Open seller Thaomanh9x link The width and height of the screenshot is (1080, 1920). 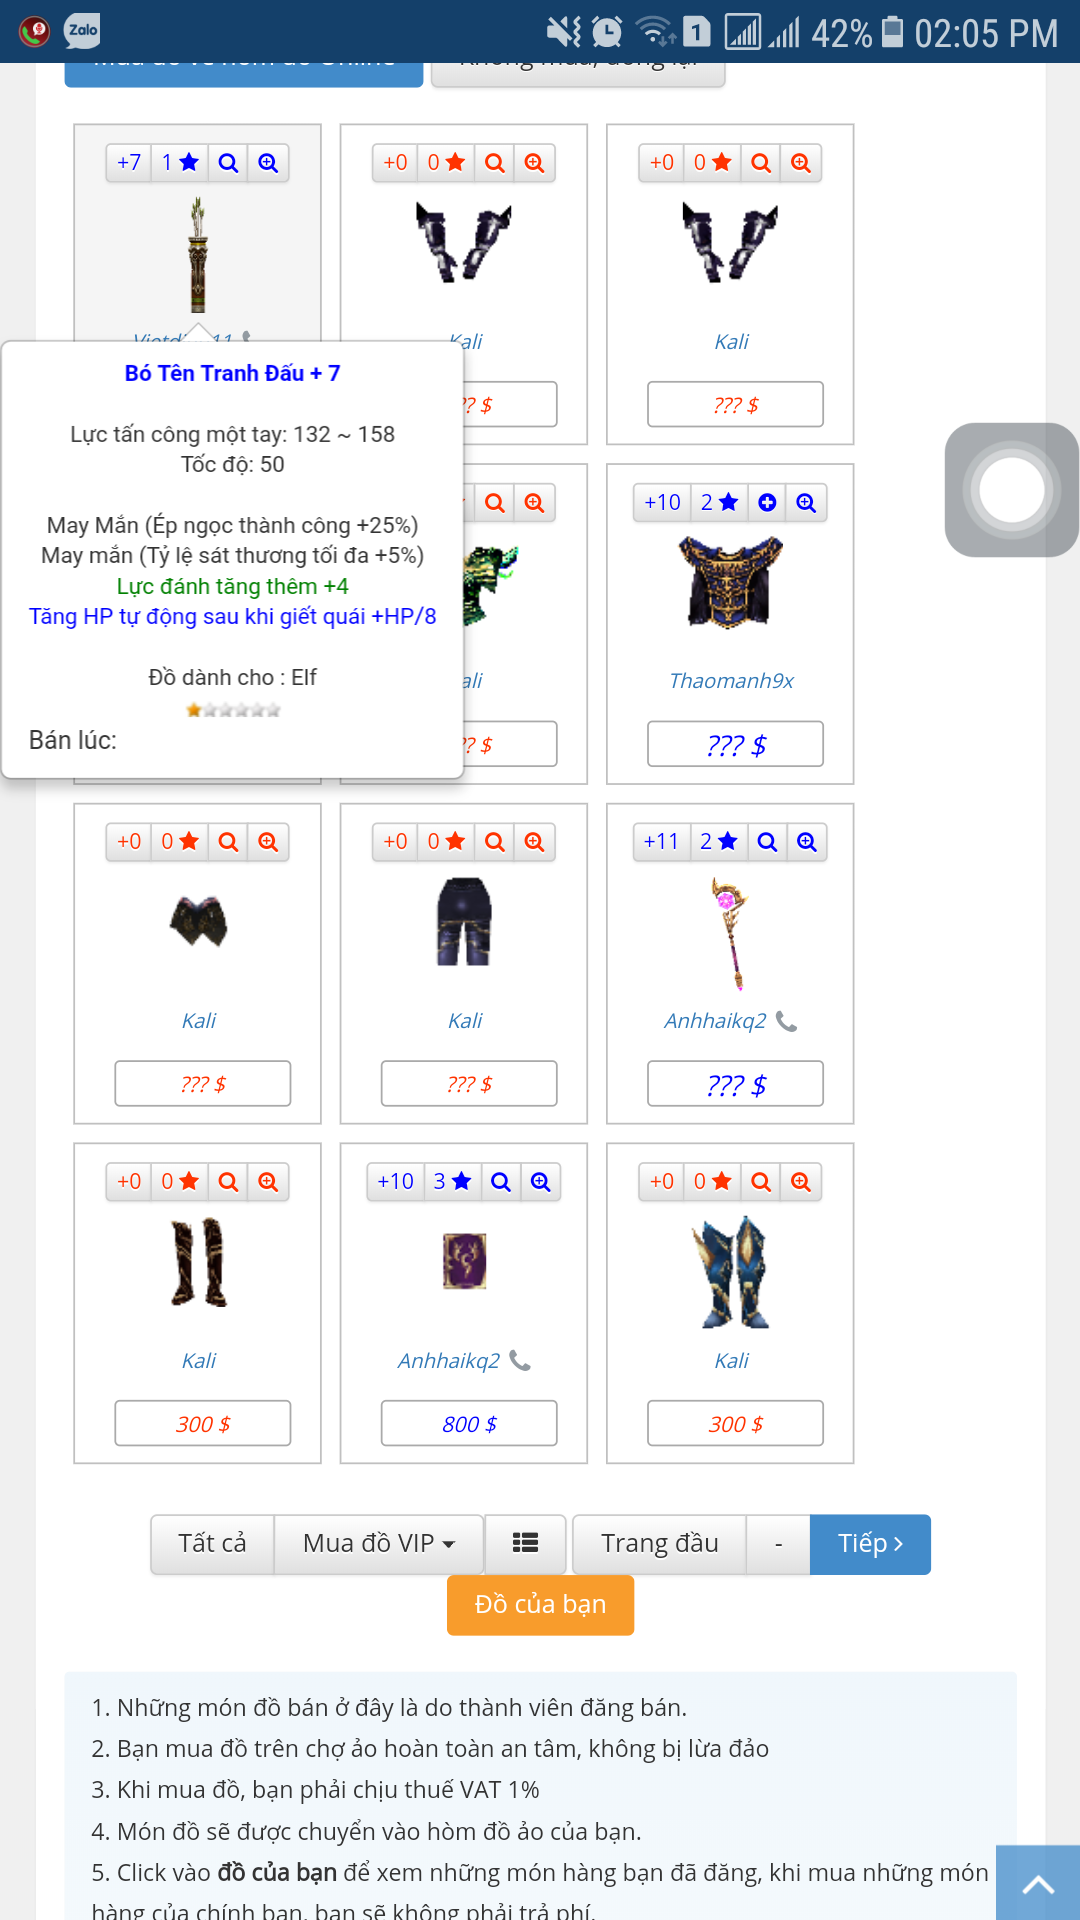click(731, 681)
